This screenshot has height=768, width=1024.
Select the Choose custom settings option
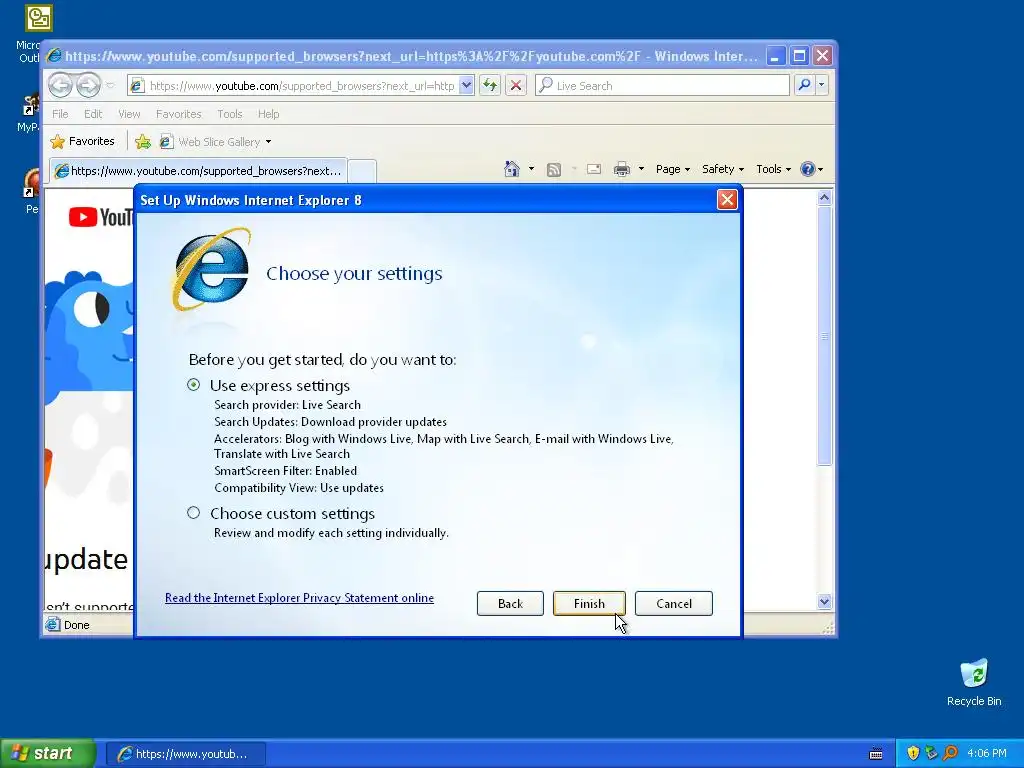point(193,513)
